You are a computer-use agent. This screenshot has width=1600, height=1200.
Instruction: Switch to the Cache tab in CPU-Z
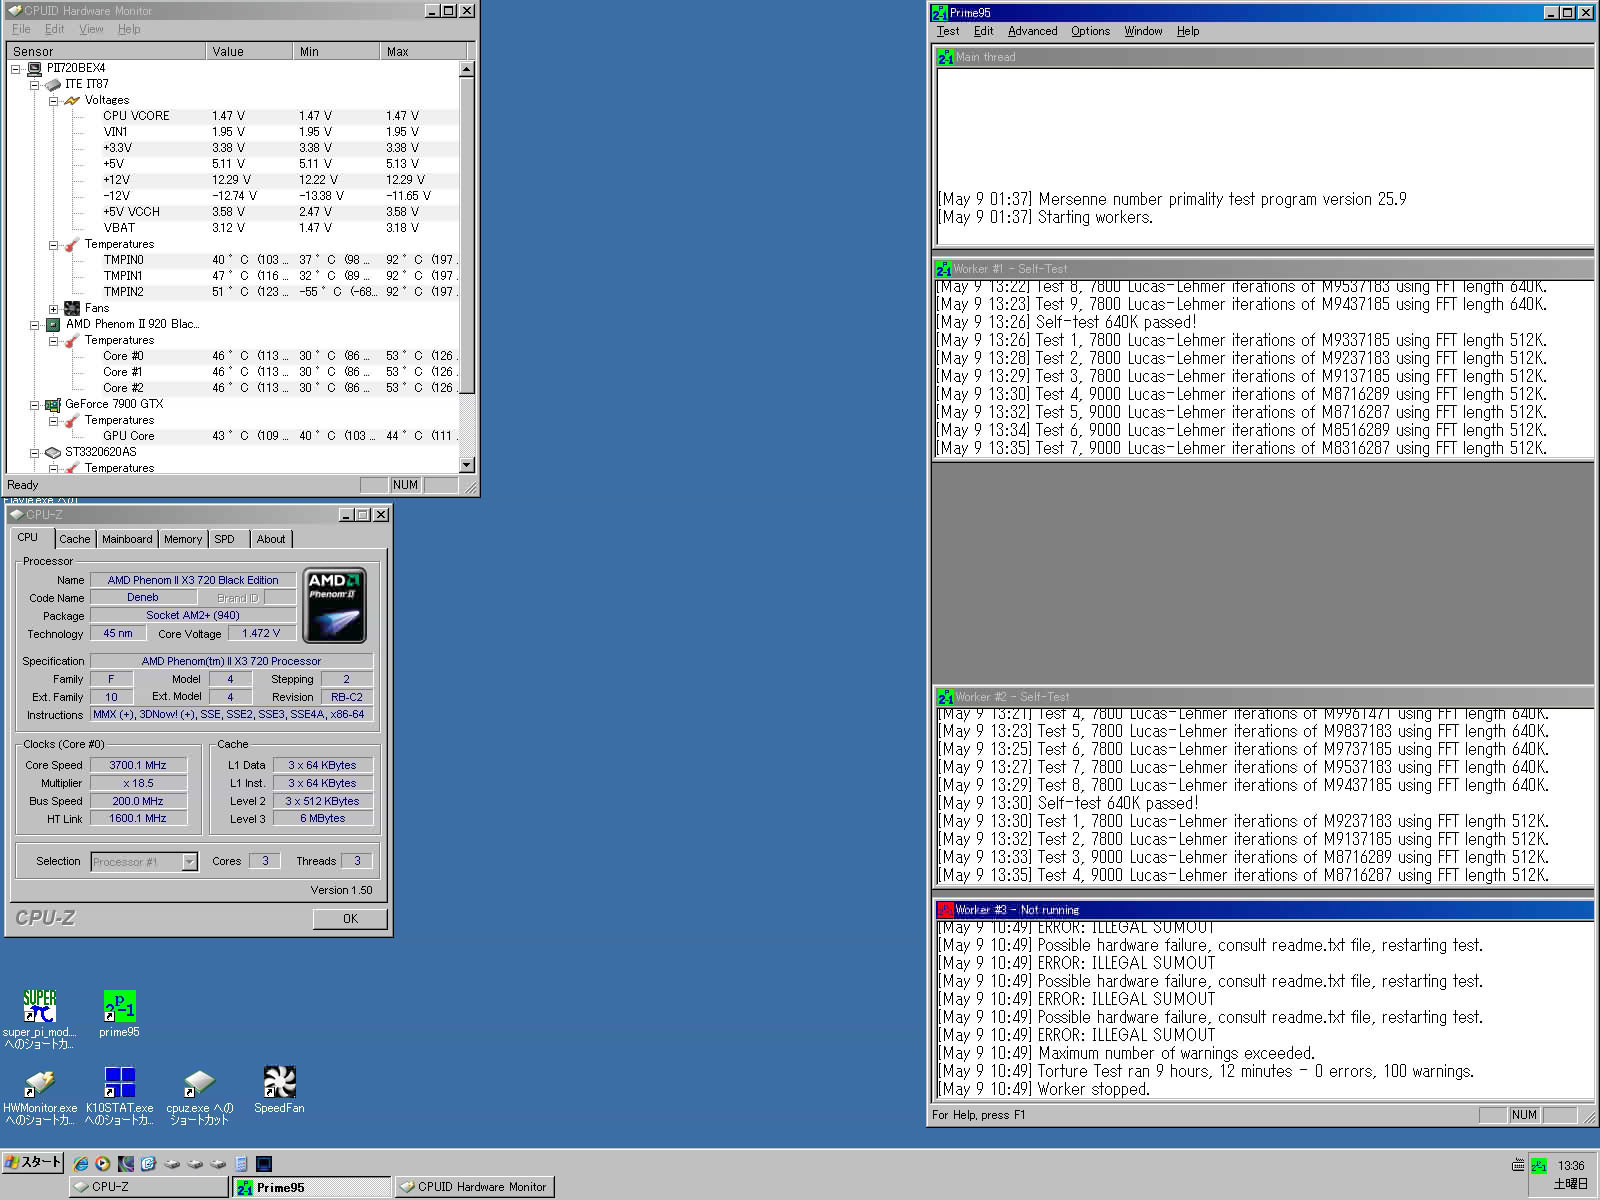pyautogui.click(x=74, y=539)
